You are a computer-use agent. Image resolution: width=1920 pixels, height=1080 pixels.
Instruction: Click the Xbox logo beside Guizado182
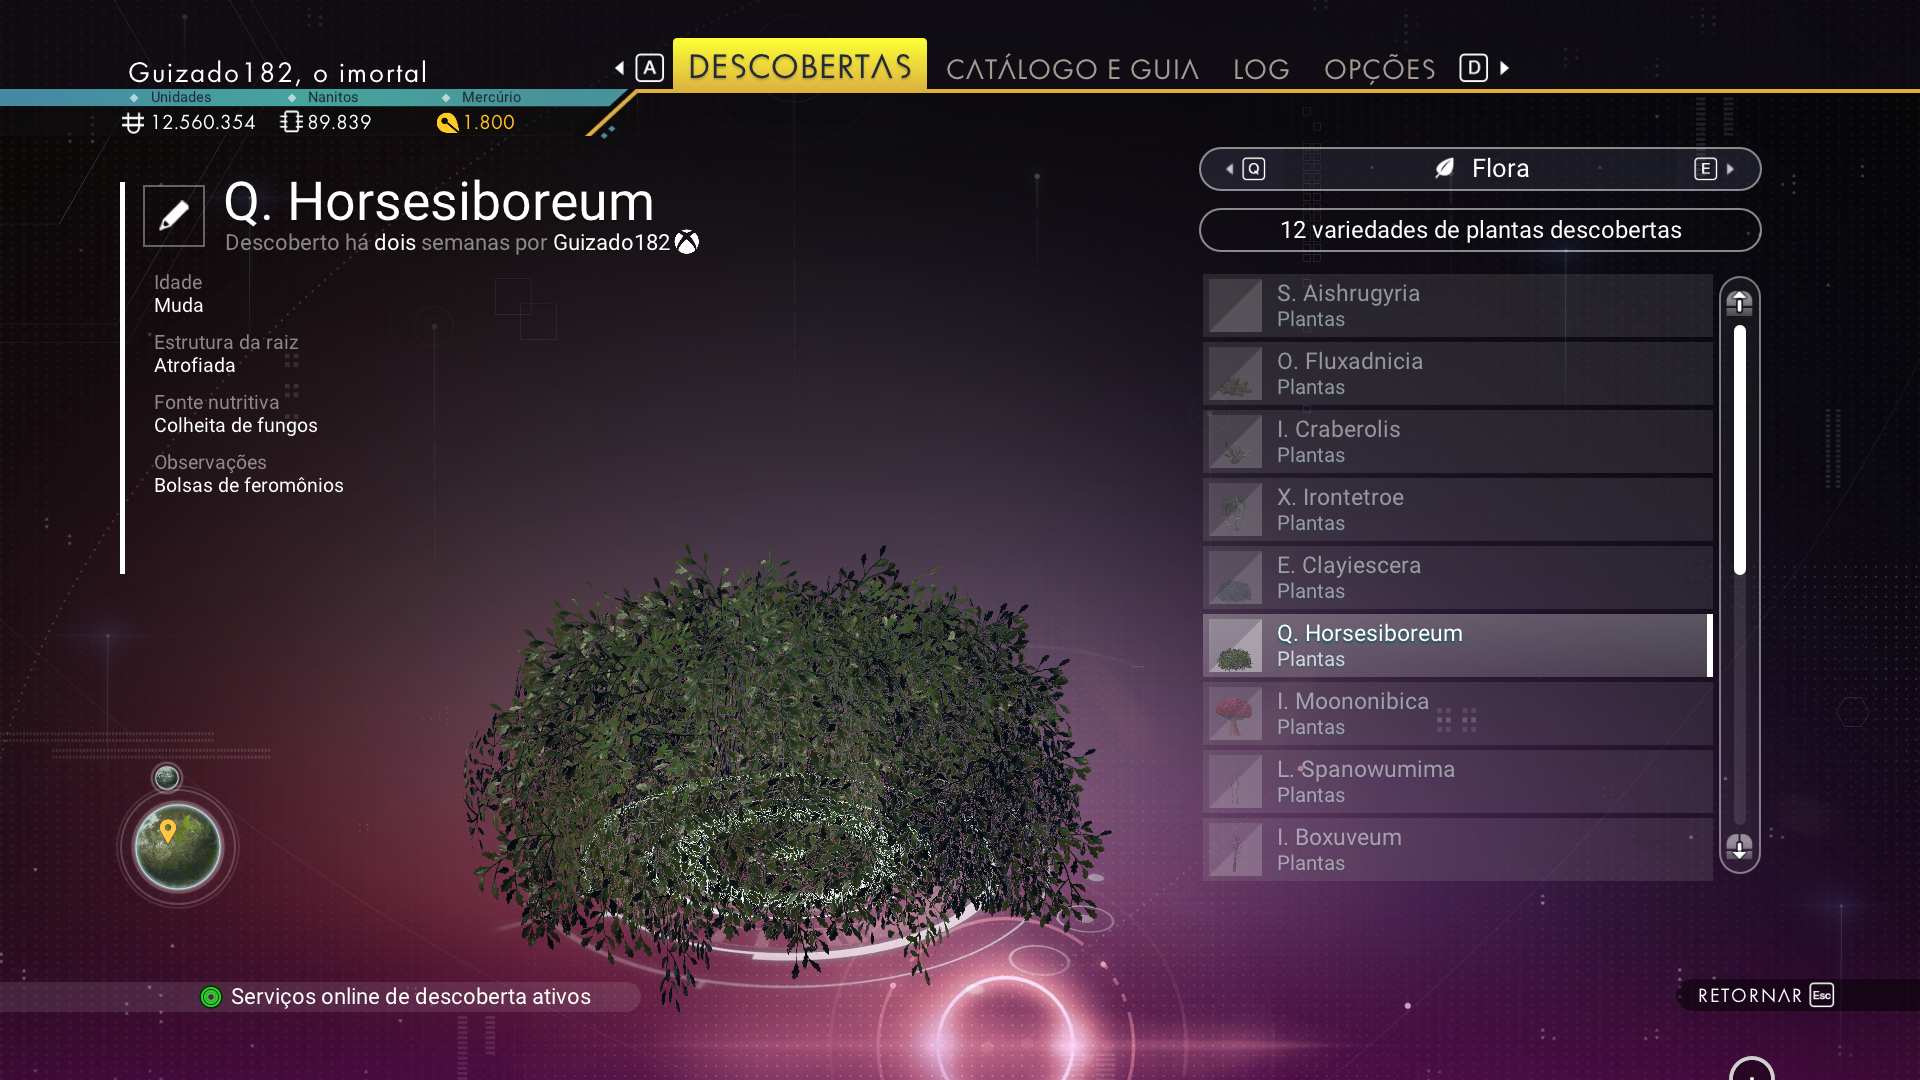pyautogui.click(x=687, y=243)
